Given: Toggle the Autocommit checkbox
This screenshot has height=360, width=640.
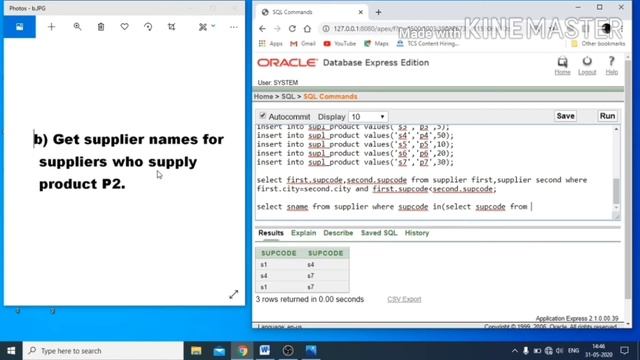Looking at the screenshot, I should coord(262,116).
